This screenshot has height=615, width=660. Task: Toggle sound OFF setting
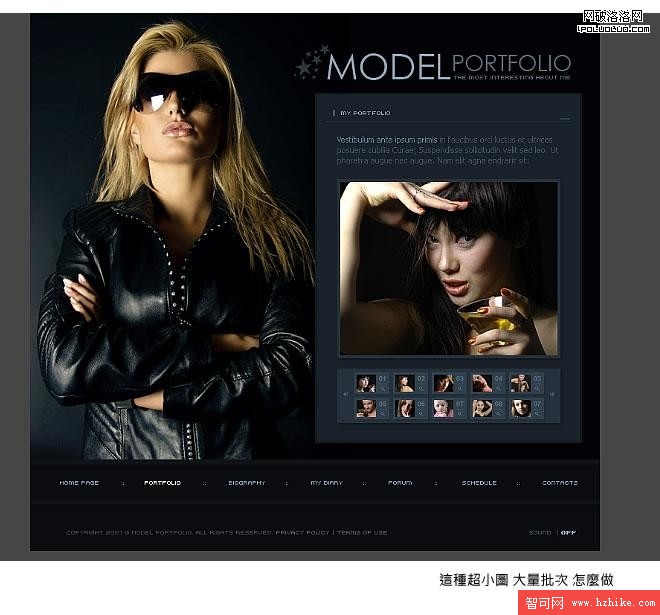coord(568,532)
